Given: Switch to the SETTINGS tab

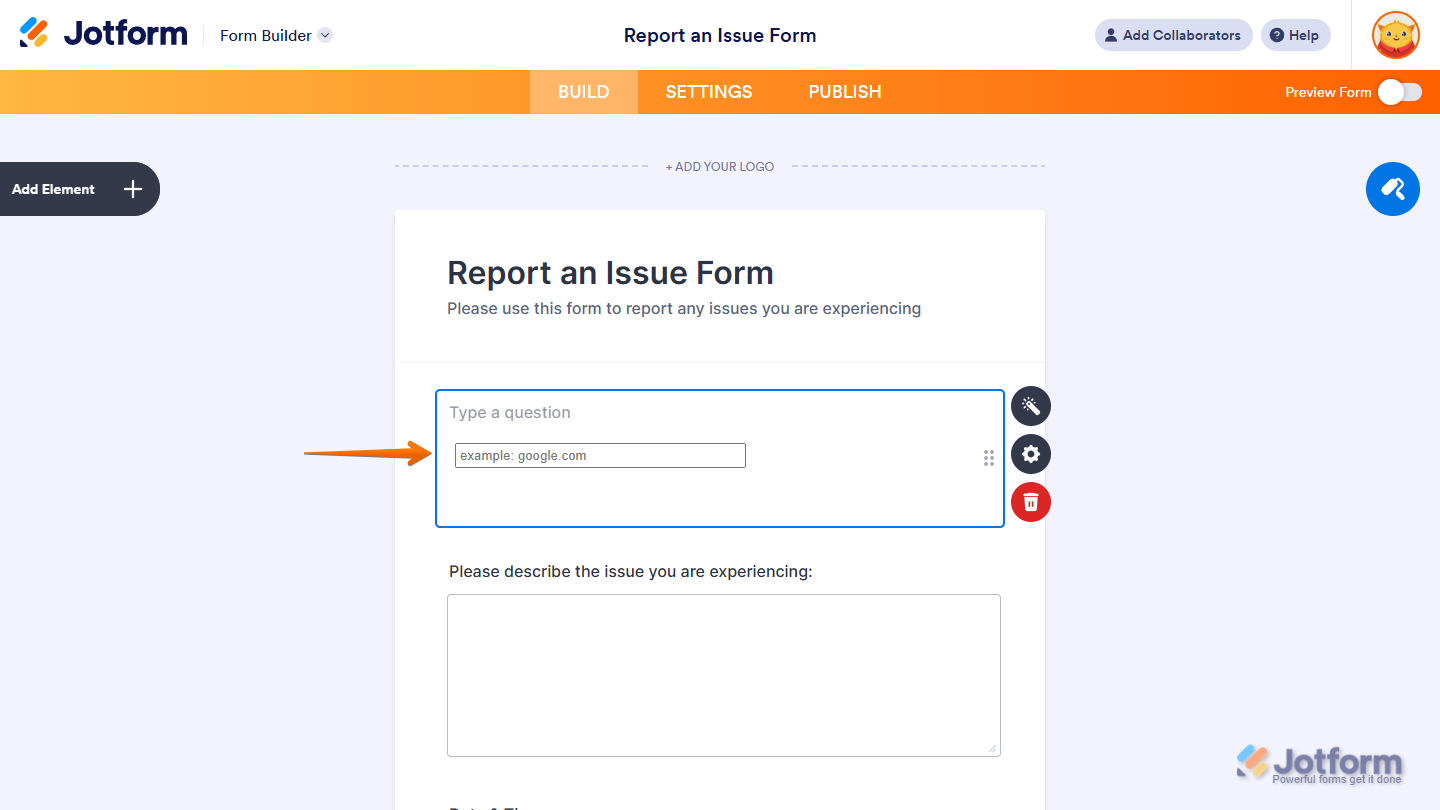Looking at the screenshot, I should pos(708,92).
